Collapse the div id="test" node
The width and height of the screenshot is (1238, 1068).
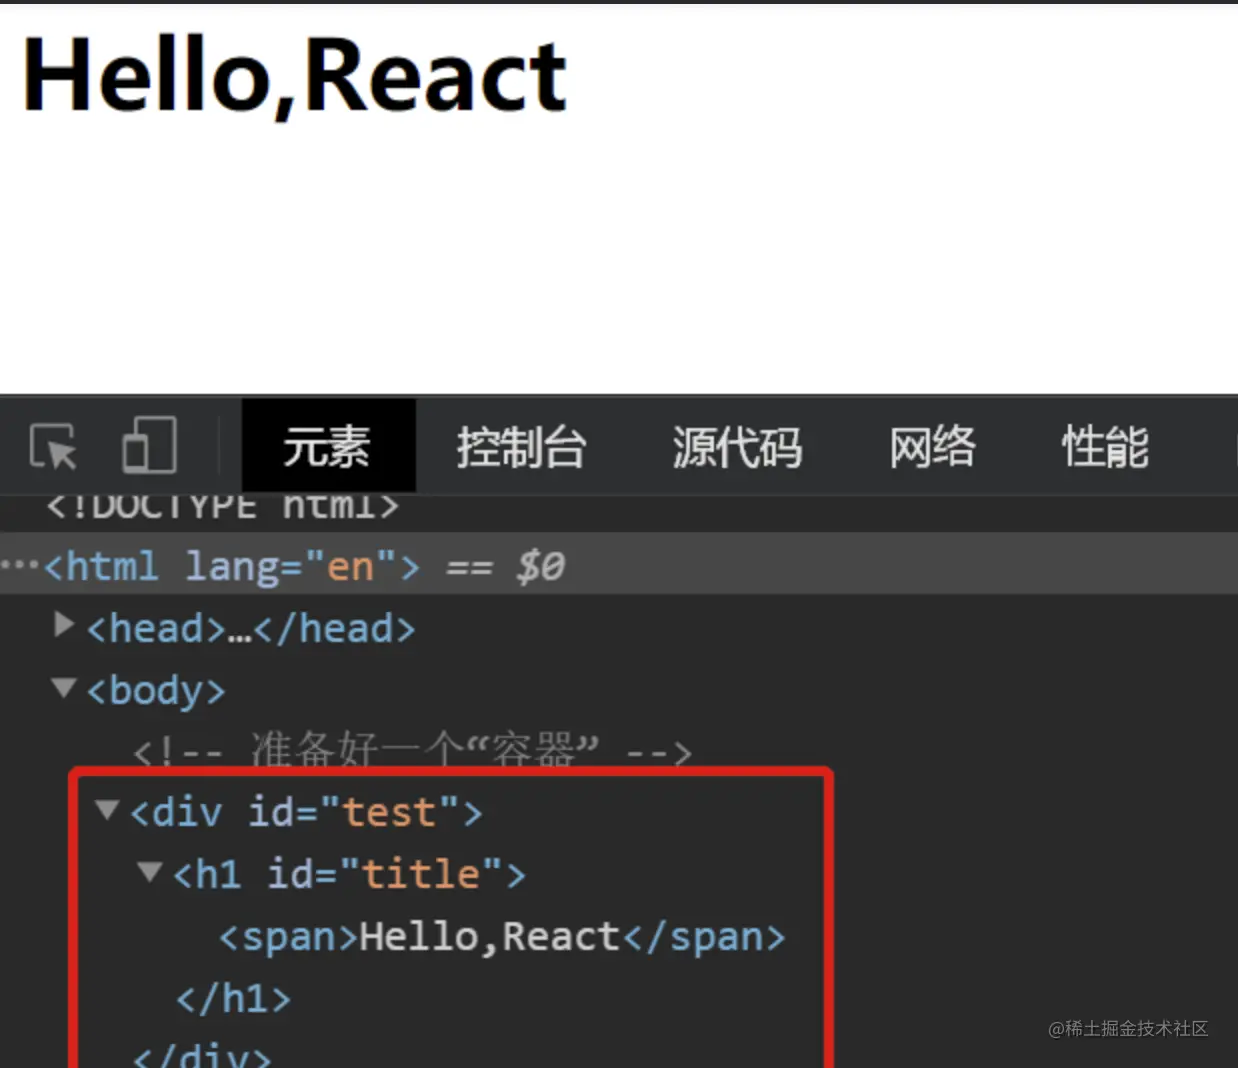point(107,809)
